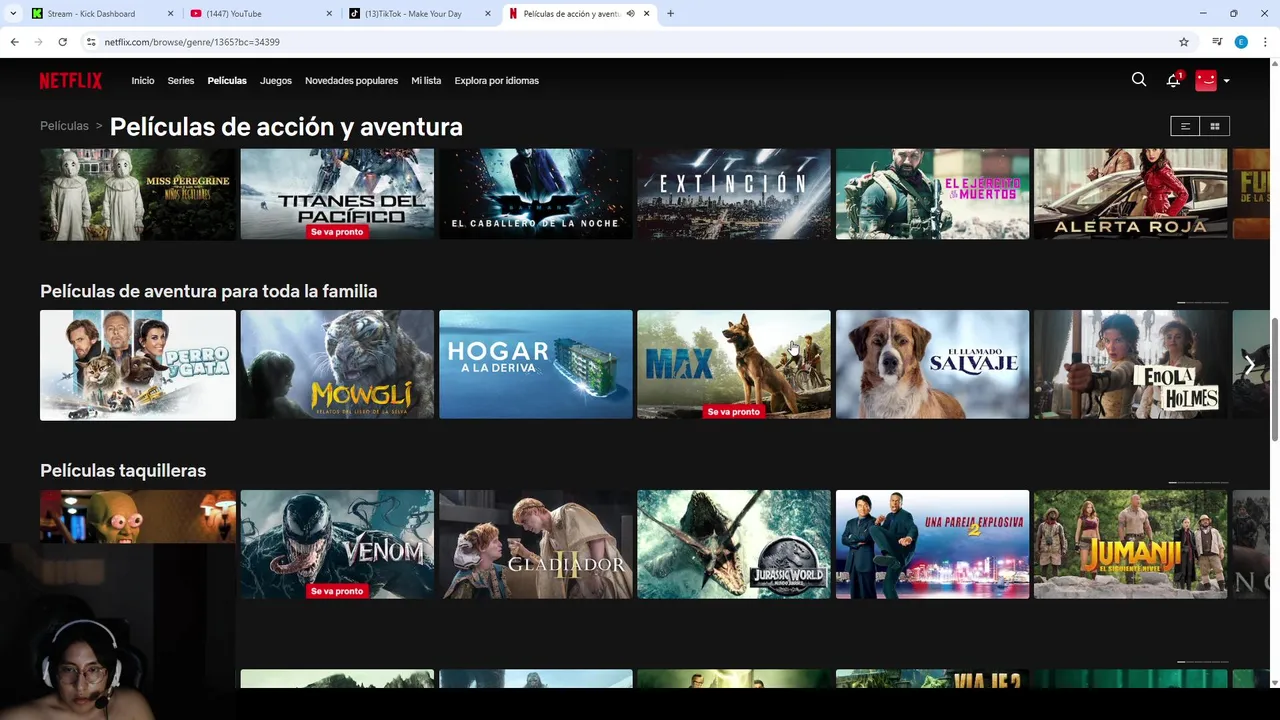
Task: Open Una Pareja Explosiva 2 thumbnail
Action: 932,544
